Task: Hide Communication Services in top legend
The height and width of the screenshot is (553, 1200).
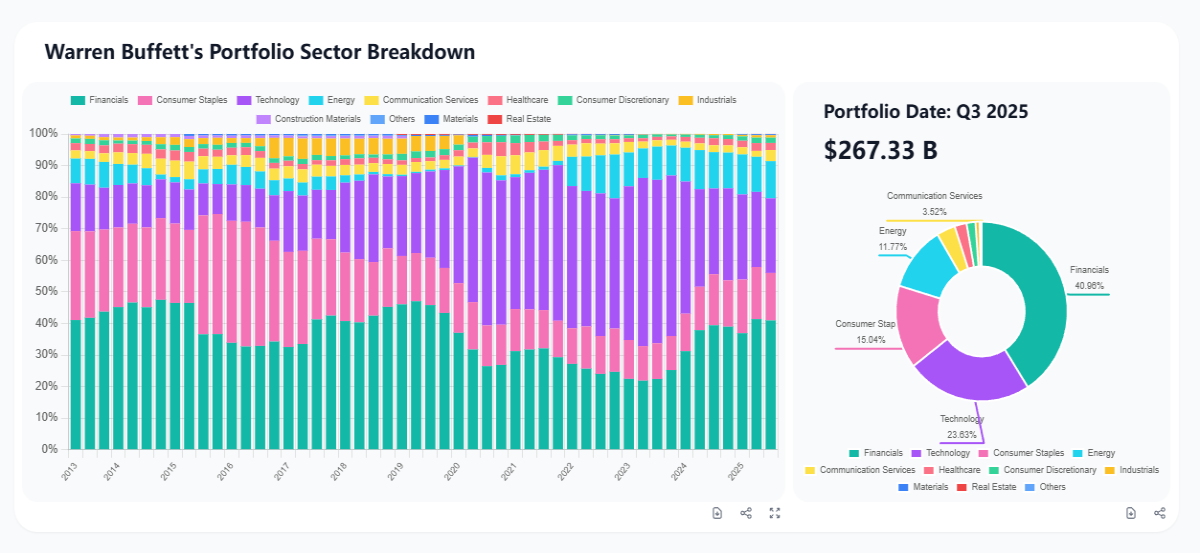Action: coord(422,100)
